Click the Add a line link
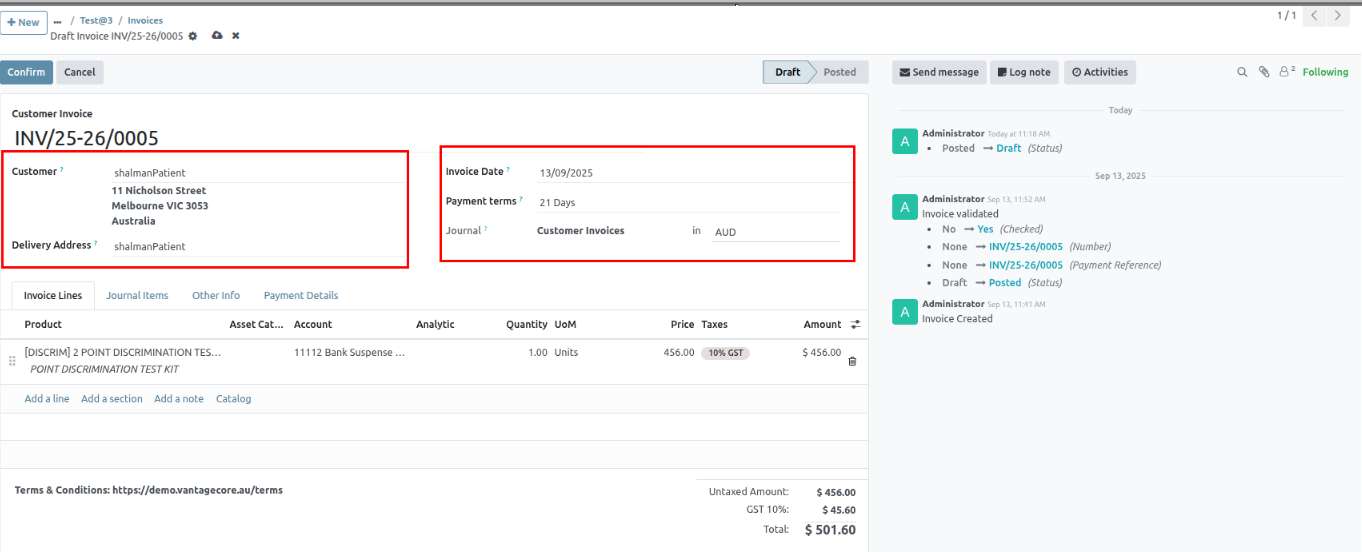 click(x=47, y=399)
